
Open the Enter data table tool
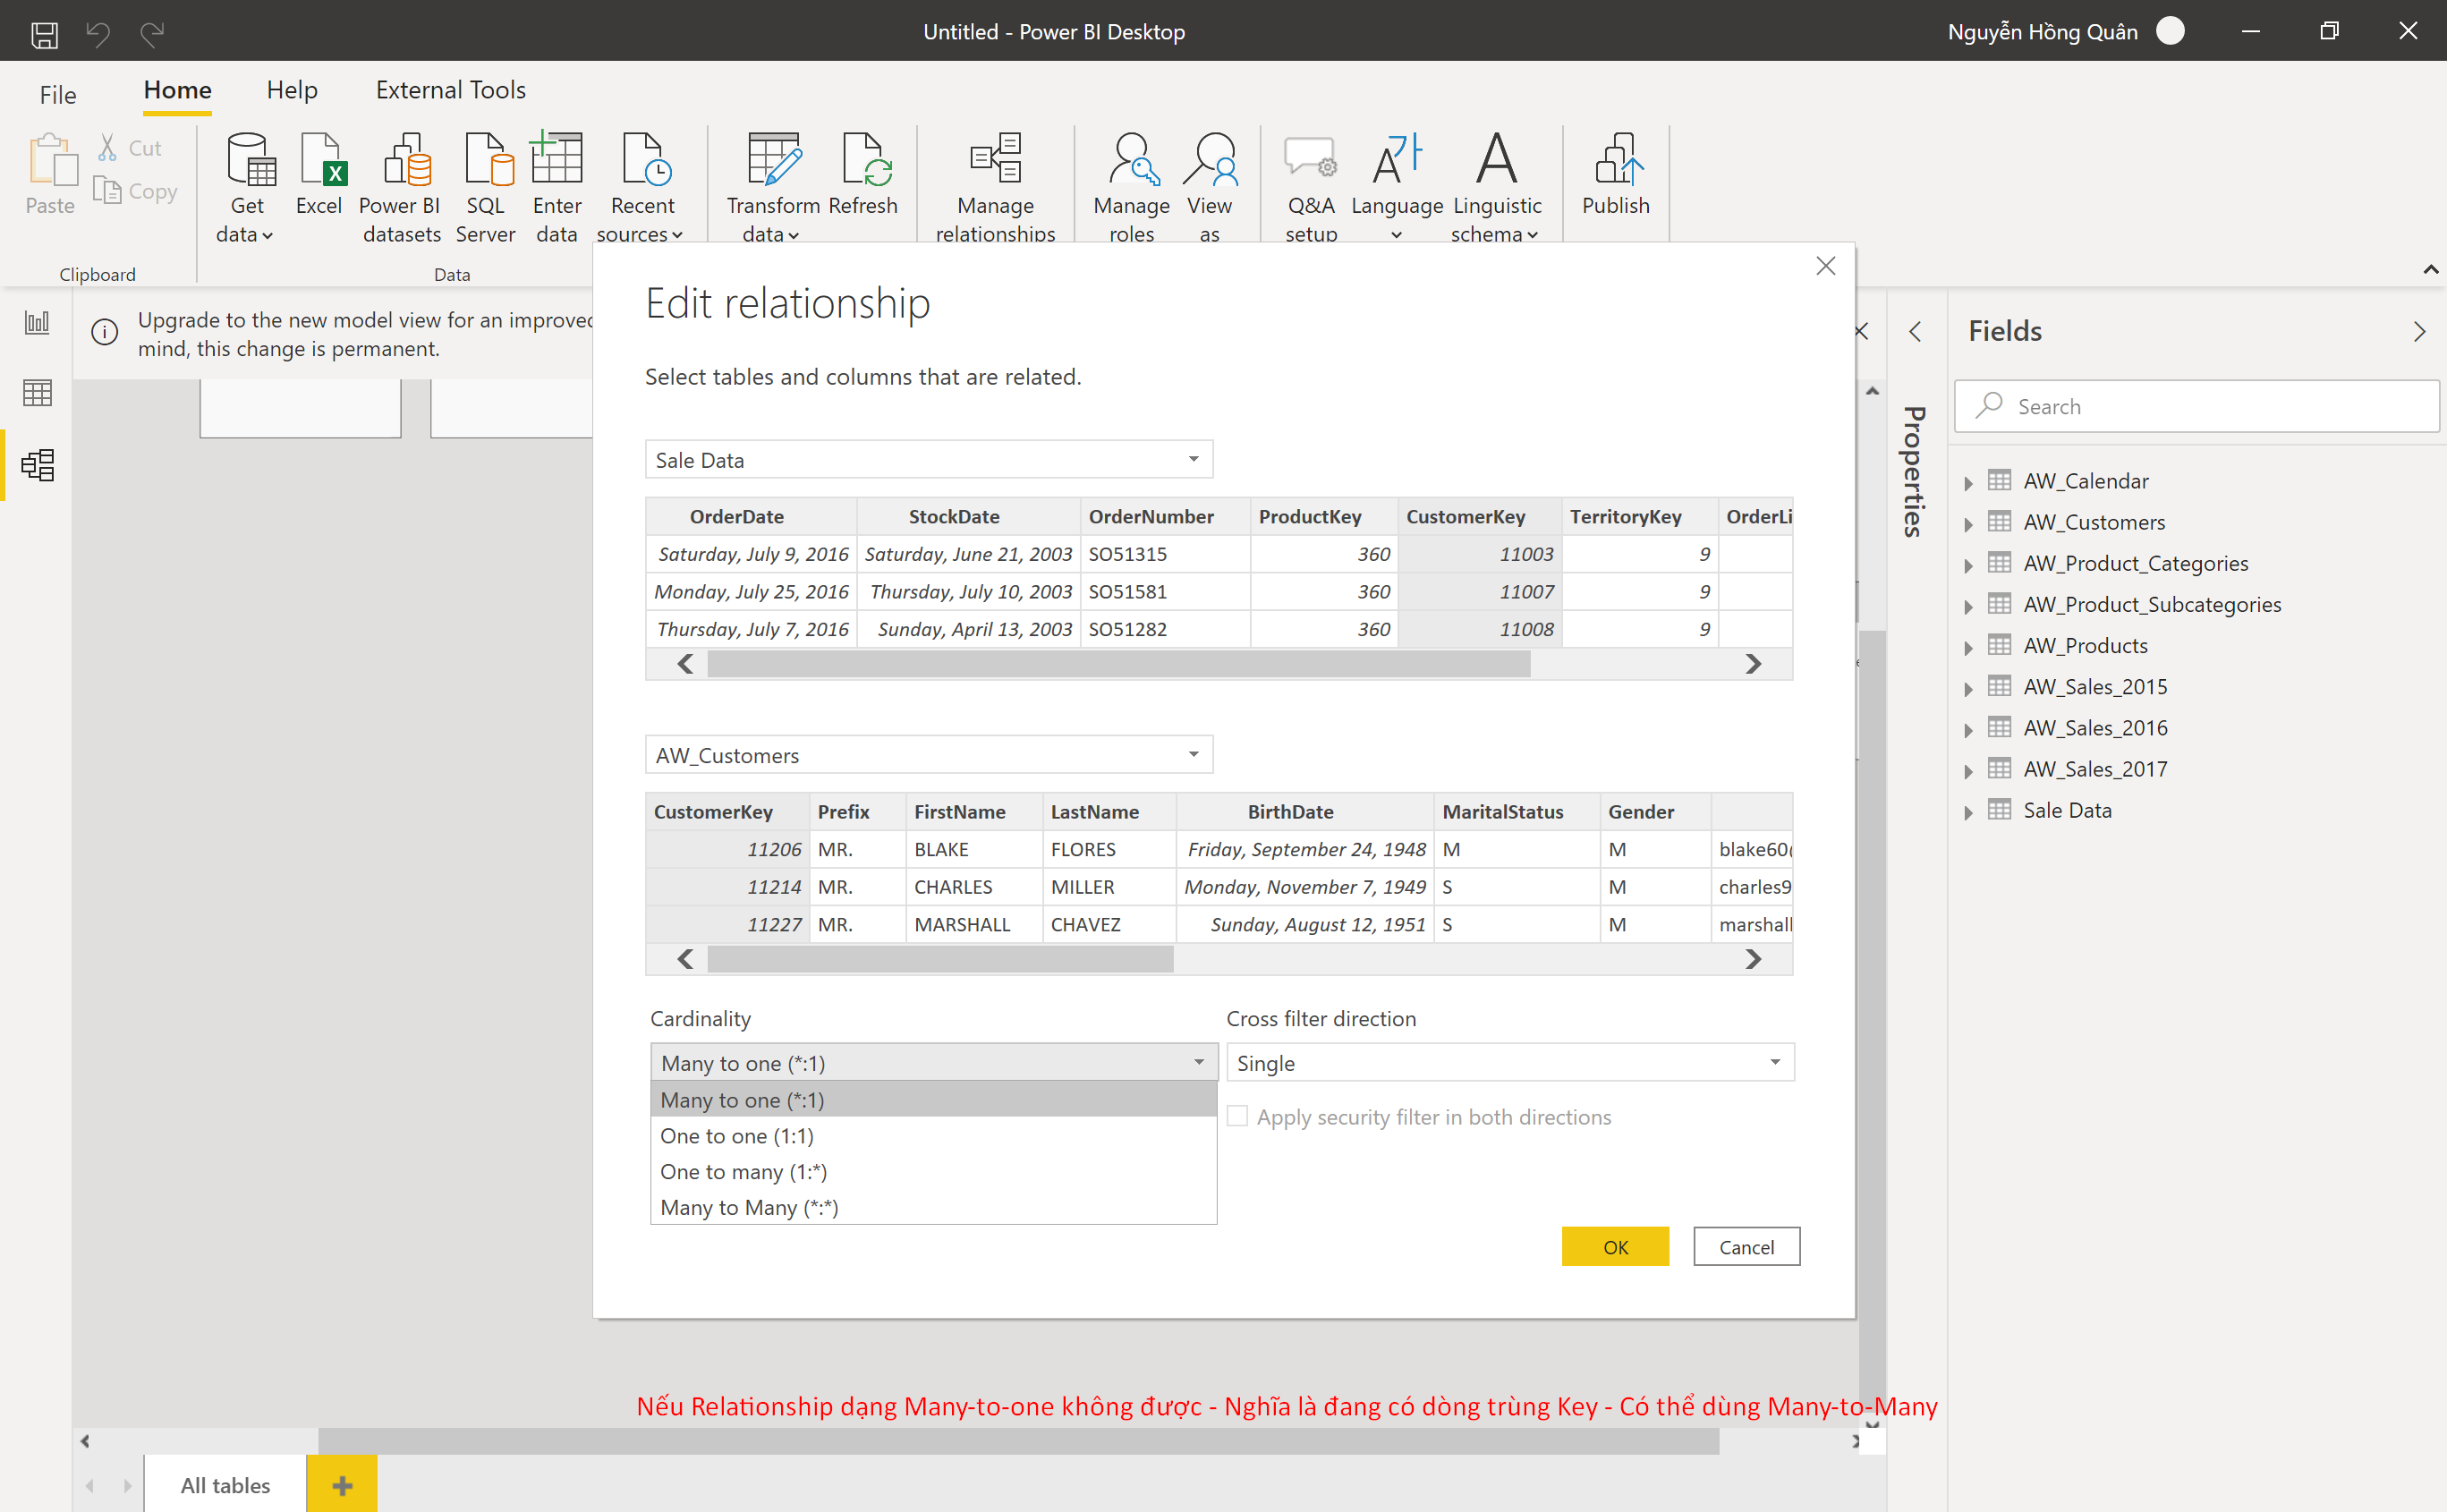[x=556, y=188]
